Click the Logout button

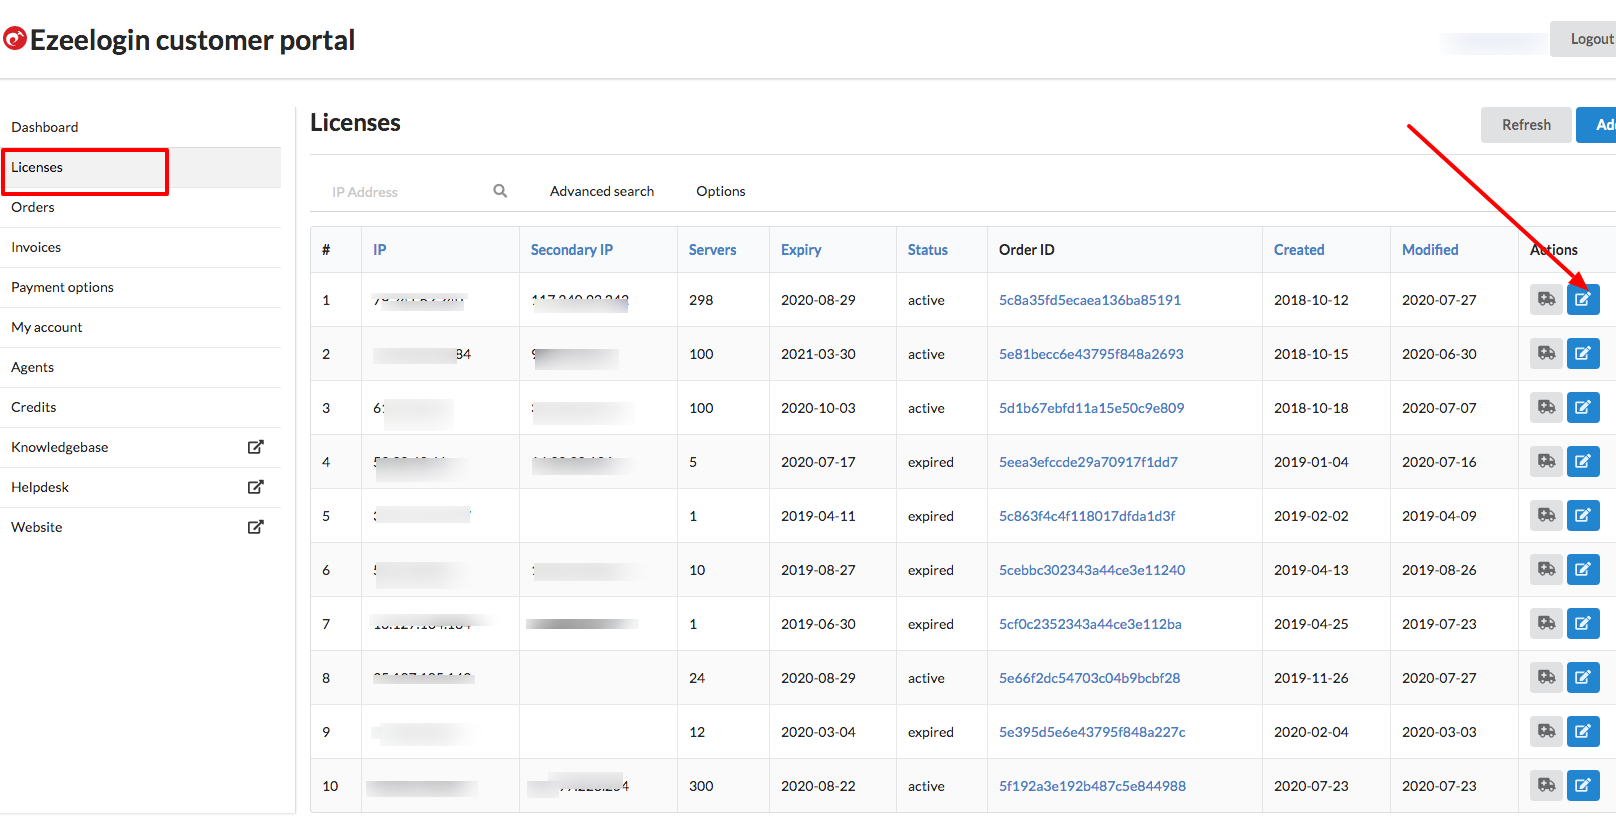tap(1584, 39)
